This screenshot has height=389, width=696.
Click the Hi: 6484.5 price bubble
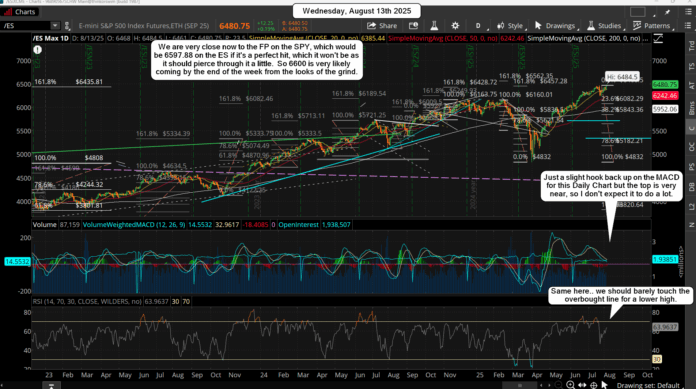coord(622,77)
